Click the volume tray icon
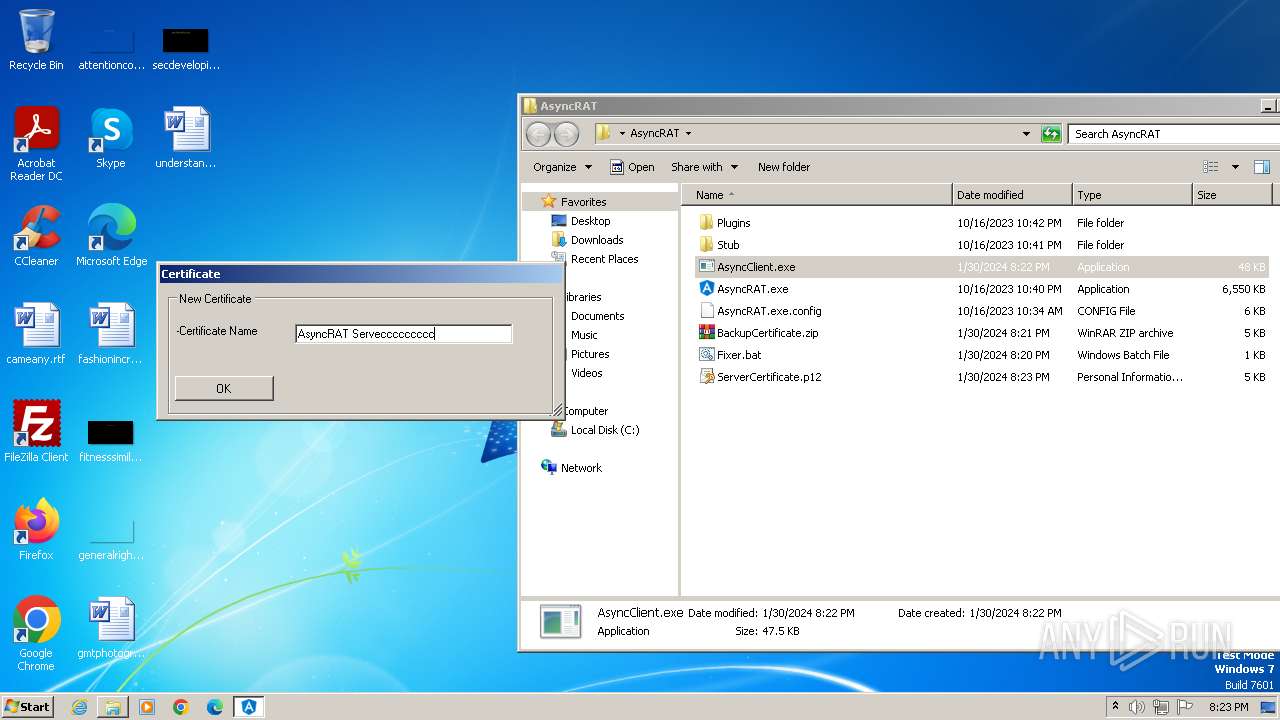Image resolution: width=1280 pixels, height=720 pixels. (1137, 707)
